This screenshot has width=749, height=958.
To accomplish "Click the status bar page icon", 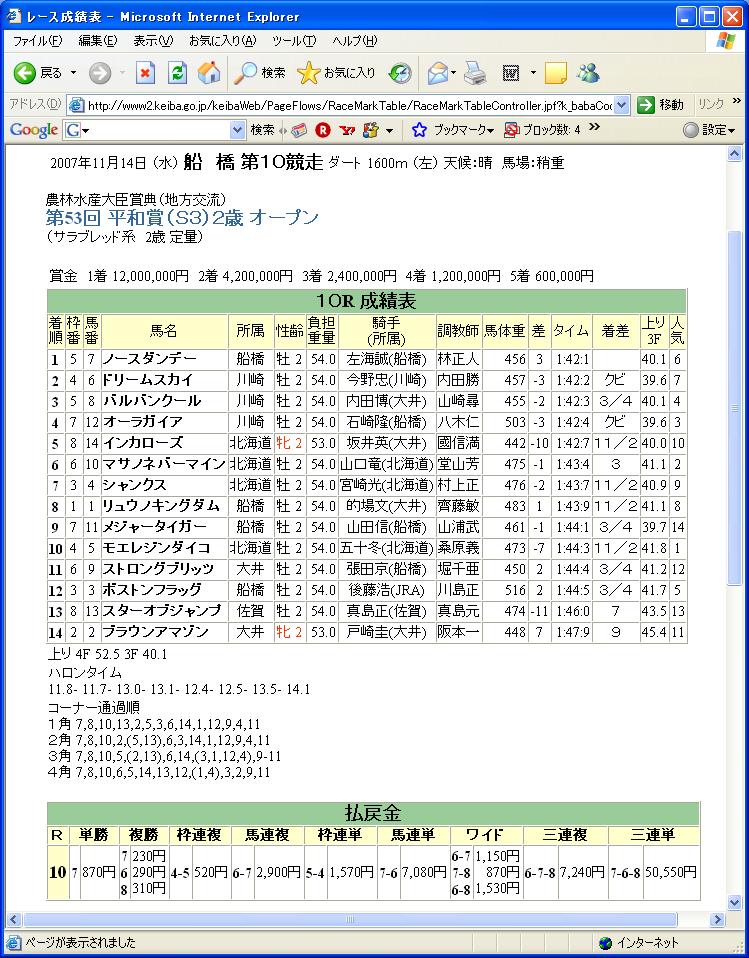I will [x=13, y=942].
